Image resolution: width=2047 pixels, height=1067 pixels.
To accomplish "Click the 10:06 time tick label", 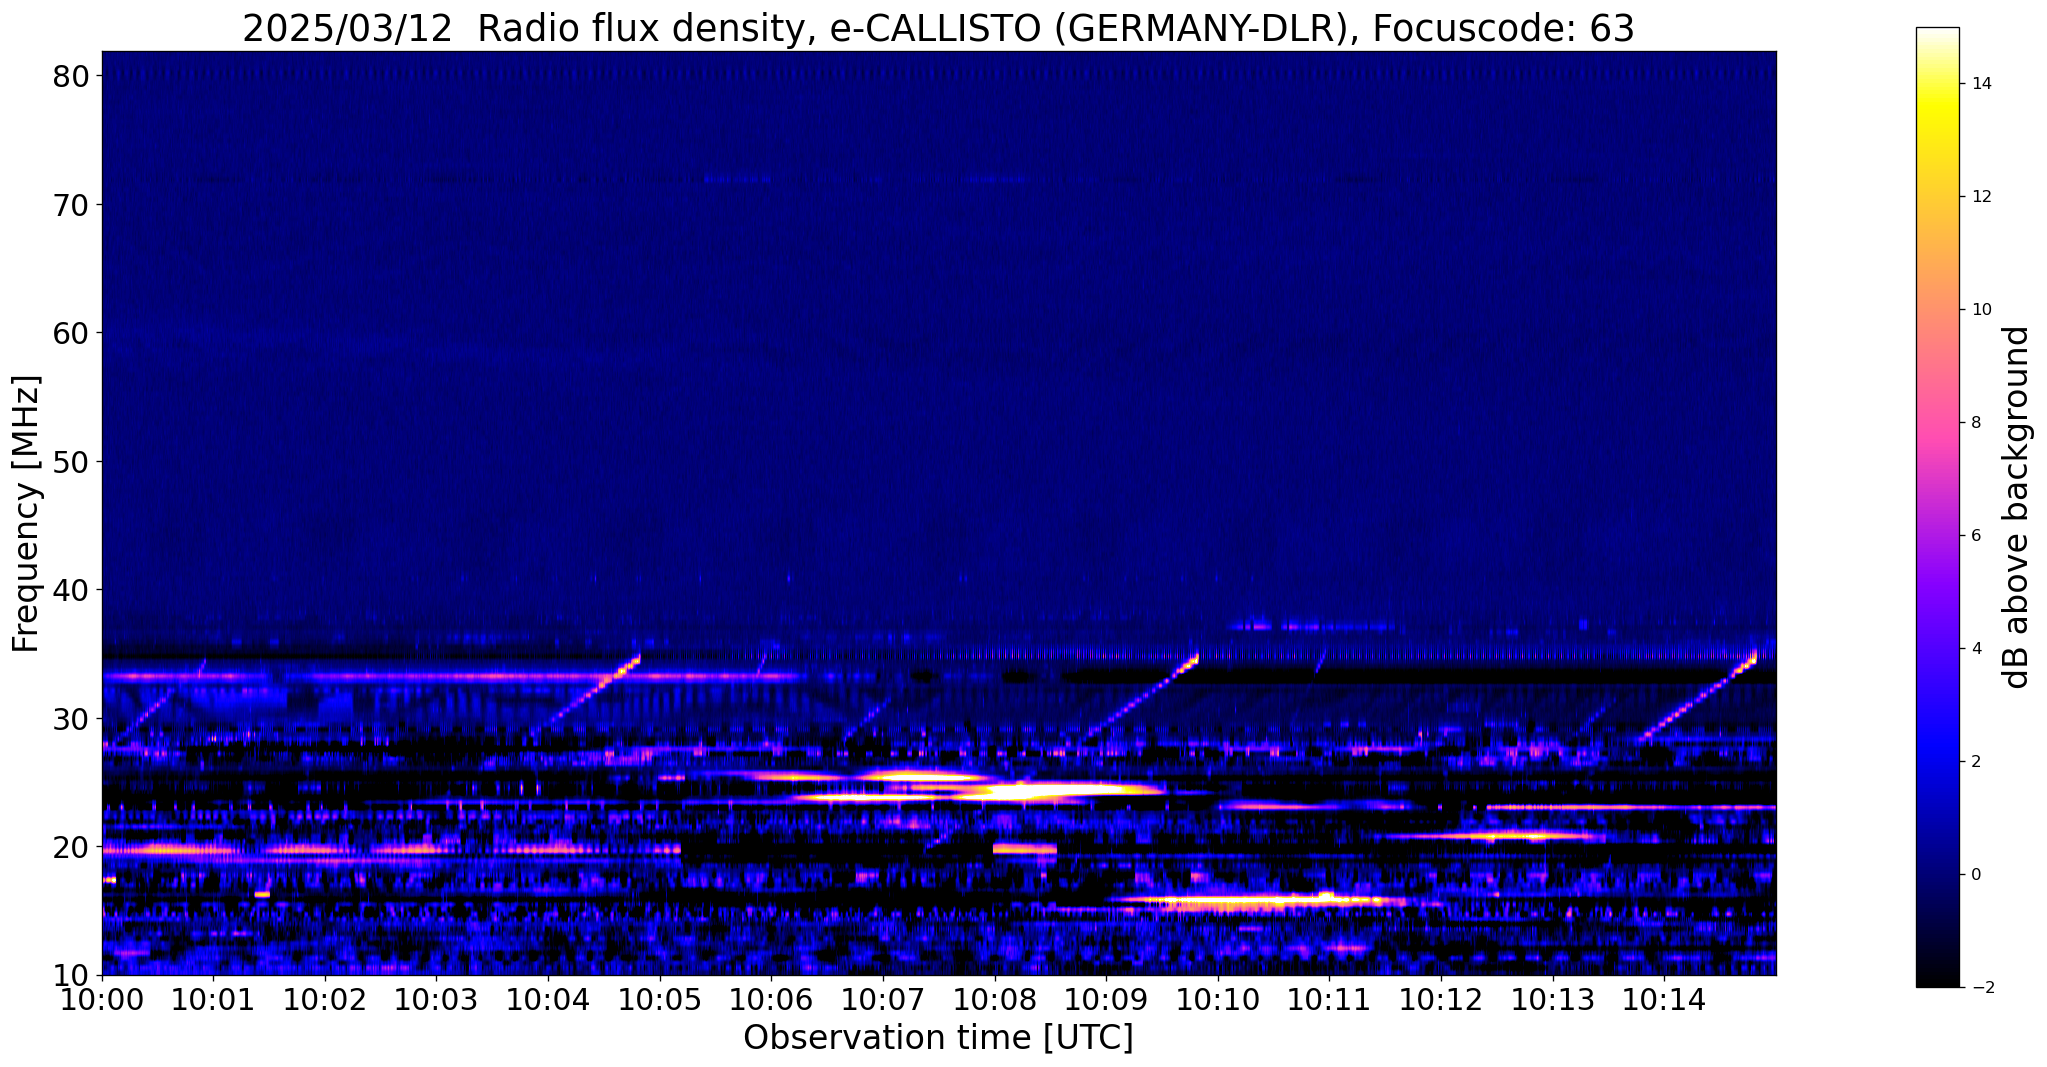I will click(771, 999).
